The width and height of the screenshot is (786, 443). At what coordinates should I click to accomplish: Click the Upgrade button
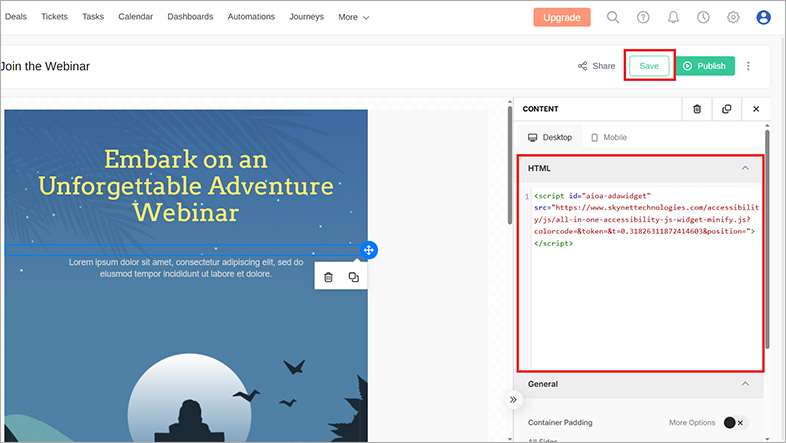coord(562,17)
